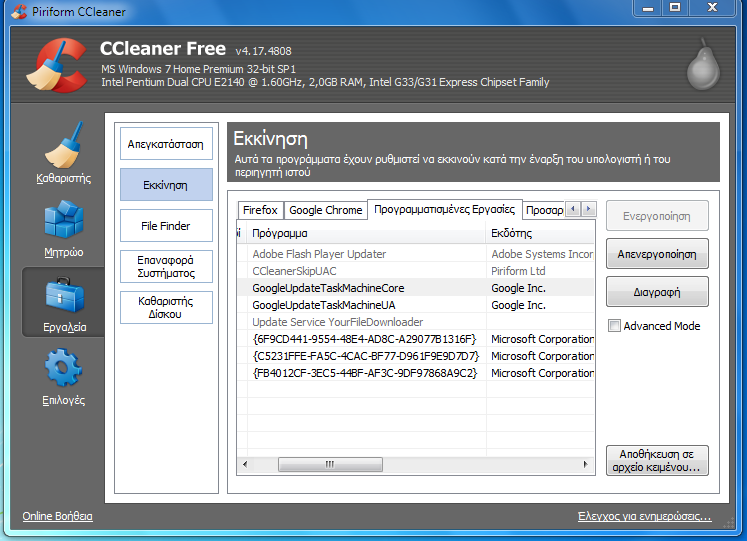Select the Εκκίνηση startup tool
Image resolution: width=747 pixels, height=541 pixels.
pyautogui.click(x=166, y=185)
